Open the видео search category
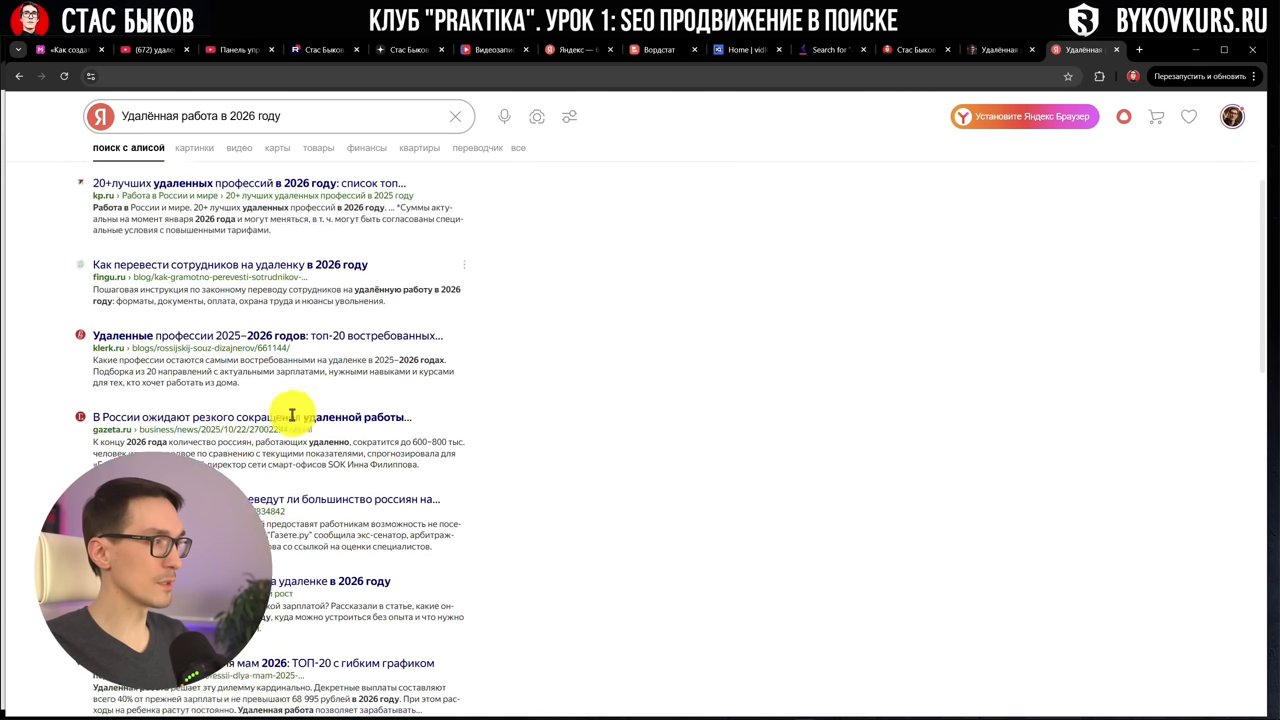 coord(239,148)
